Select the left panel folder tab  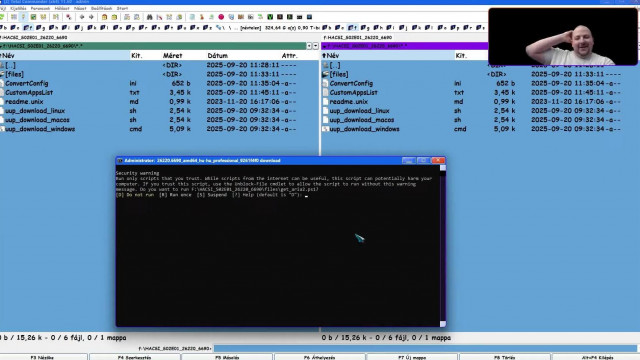tap(35, 37)
